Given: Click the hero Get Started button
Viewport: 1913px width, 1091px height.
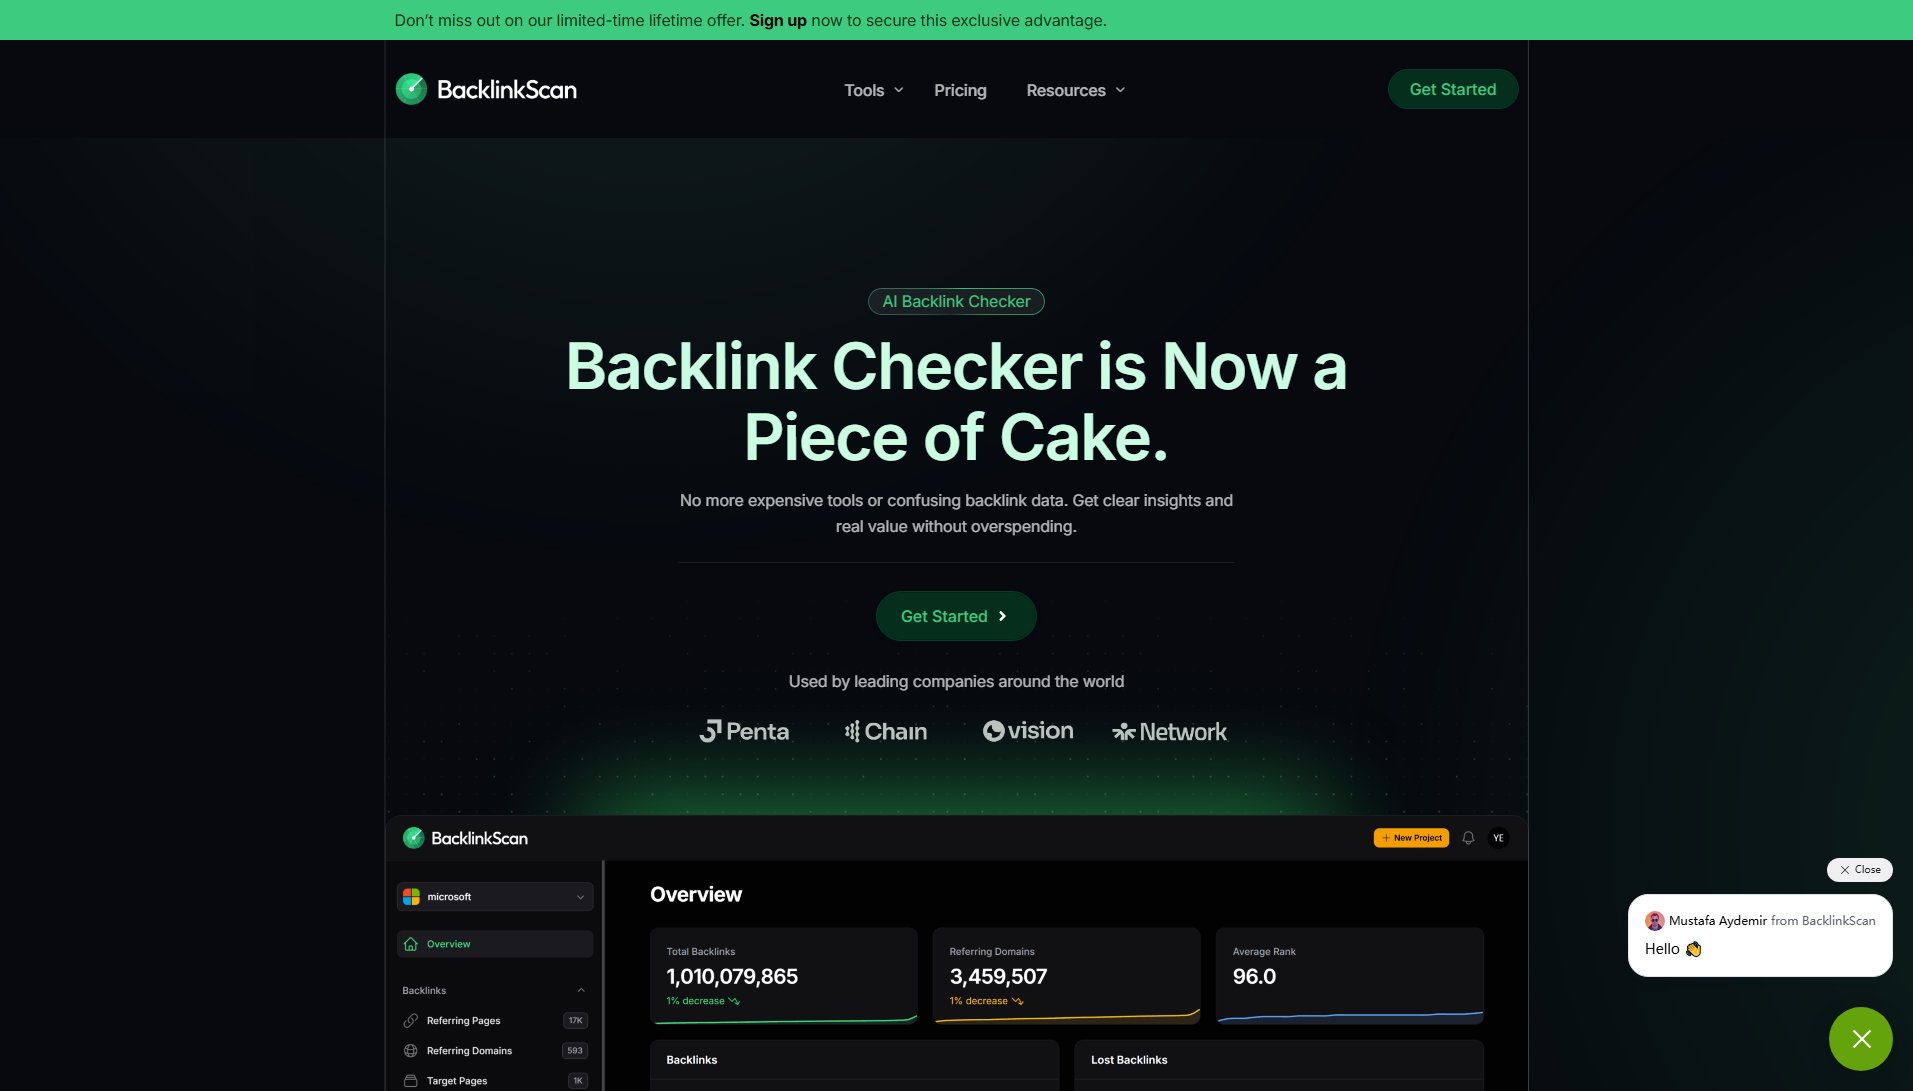Looking at the screenshot, I should [x=956, y=616].
